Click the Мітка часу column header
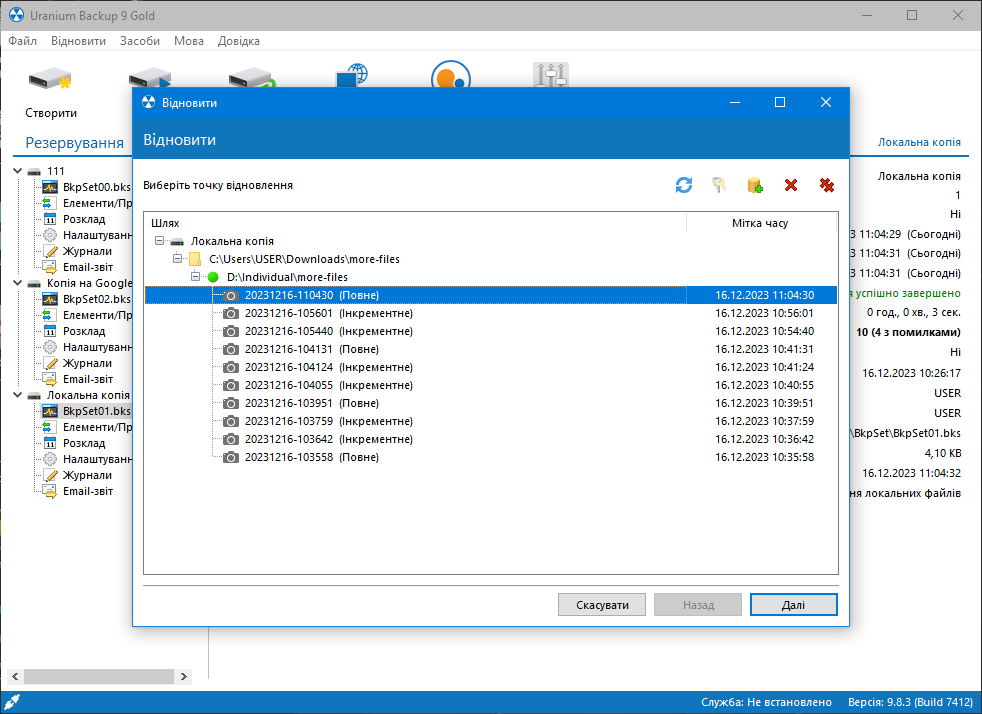This screenshot has height=714, width=982. click(x=760, y=223)
